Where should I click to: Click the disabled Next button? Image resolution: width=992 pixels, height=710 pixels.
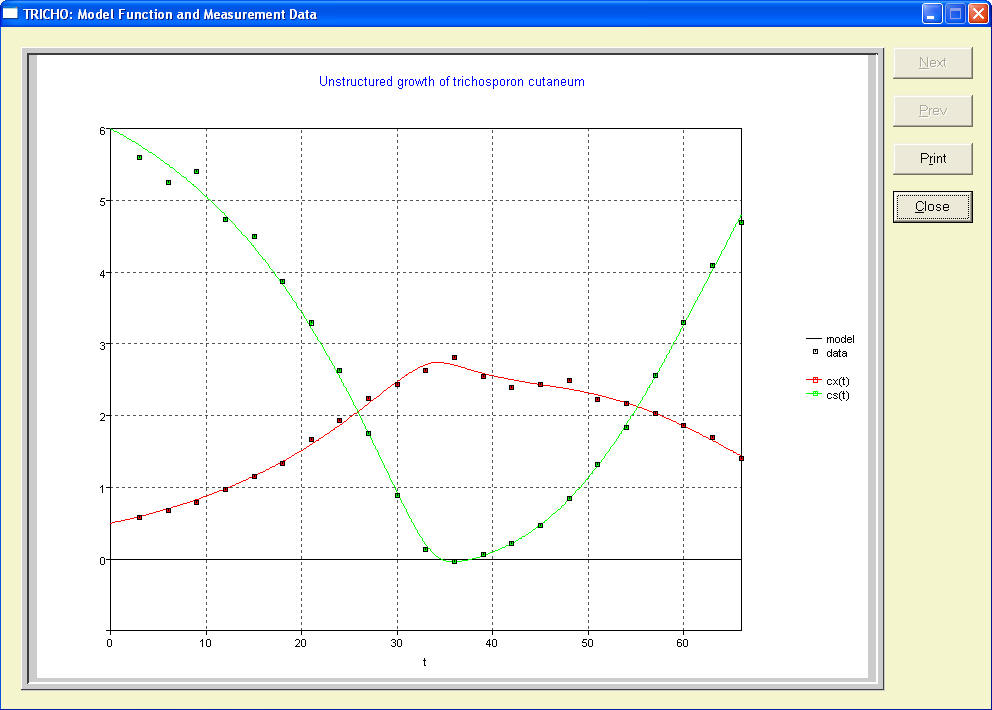click(932, 63)
